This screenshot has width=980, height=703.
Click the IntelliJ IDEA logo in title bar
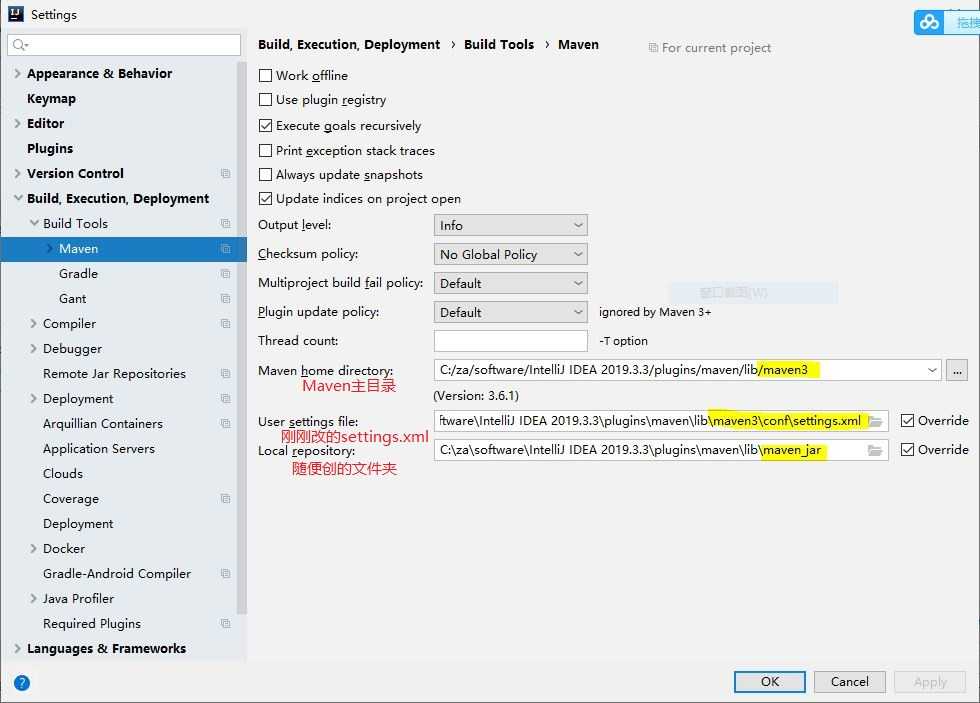16,14
